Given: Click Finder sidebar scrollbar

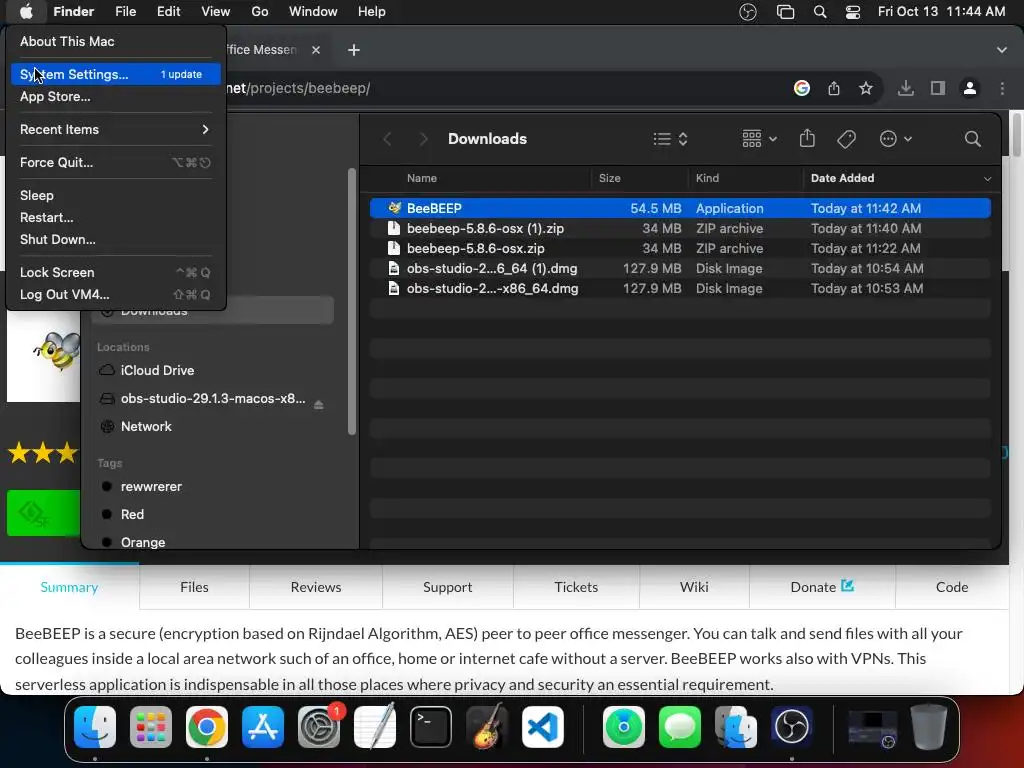Looking at the screenshot, I should (x=352, y=302).
